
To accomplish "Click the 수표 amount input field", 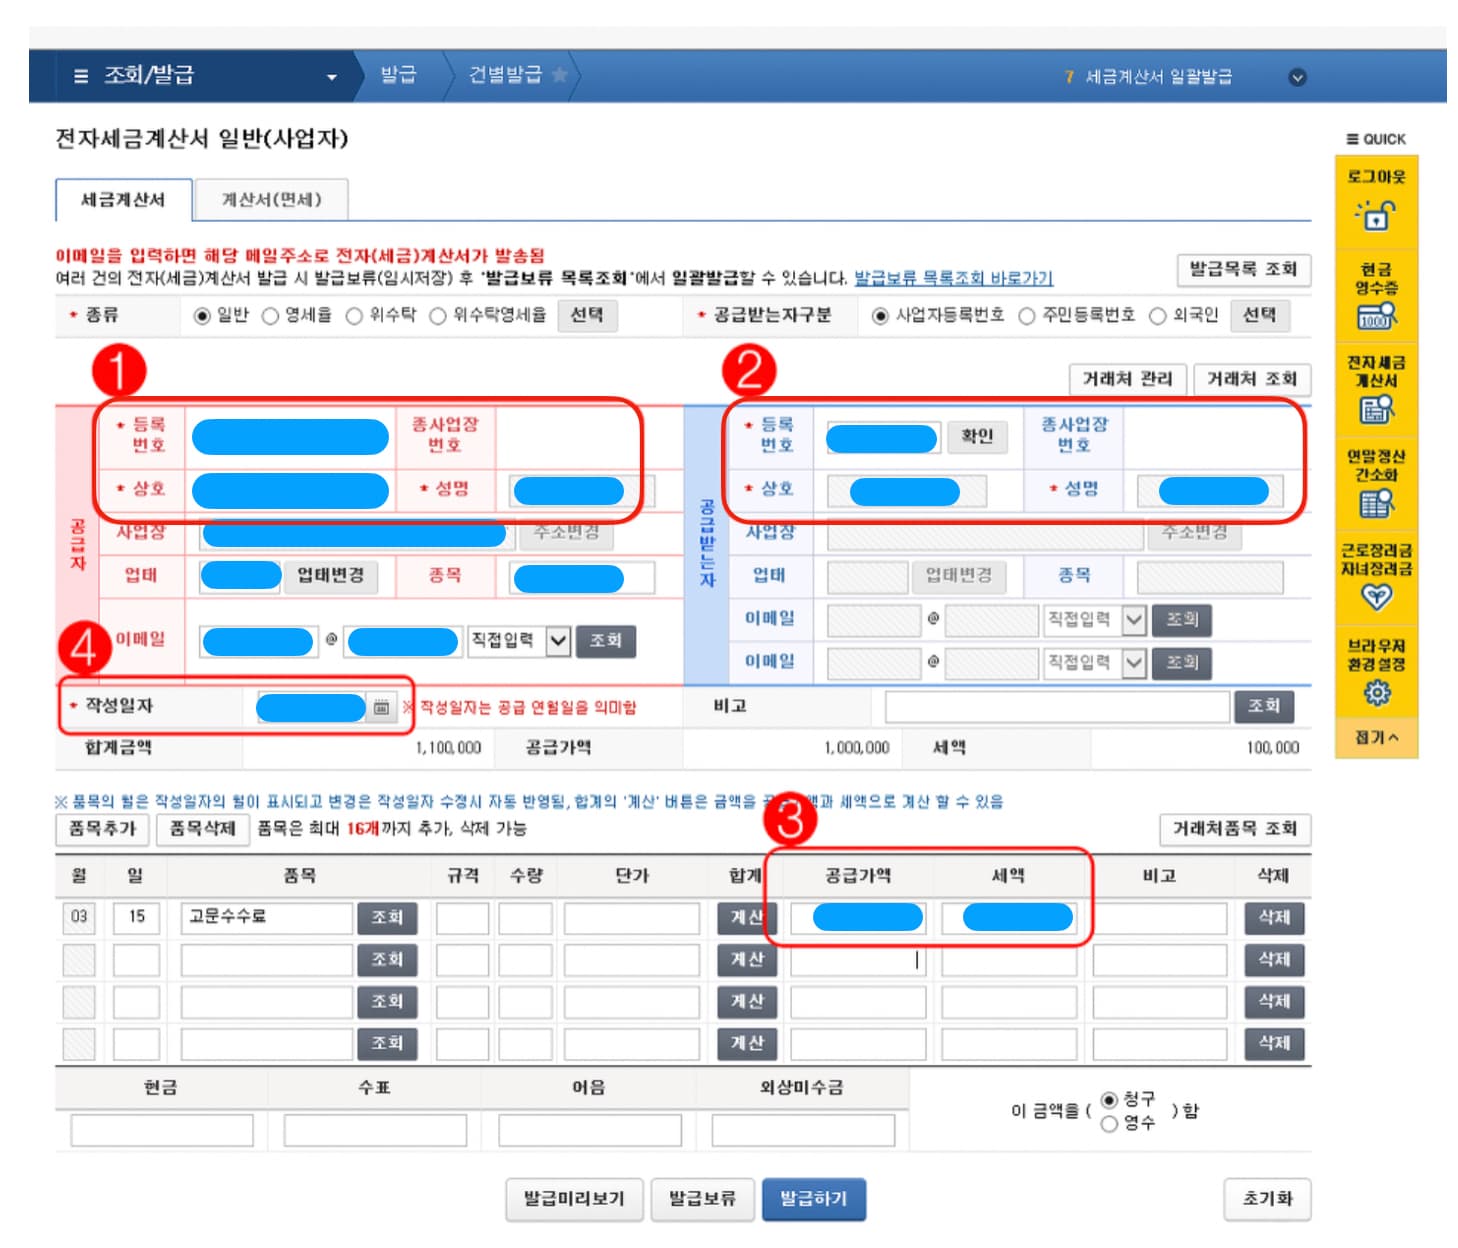I will click(x=375, y=1131).
